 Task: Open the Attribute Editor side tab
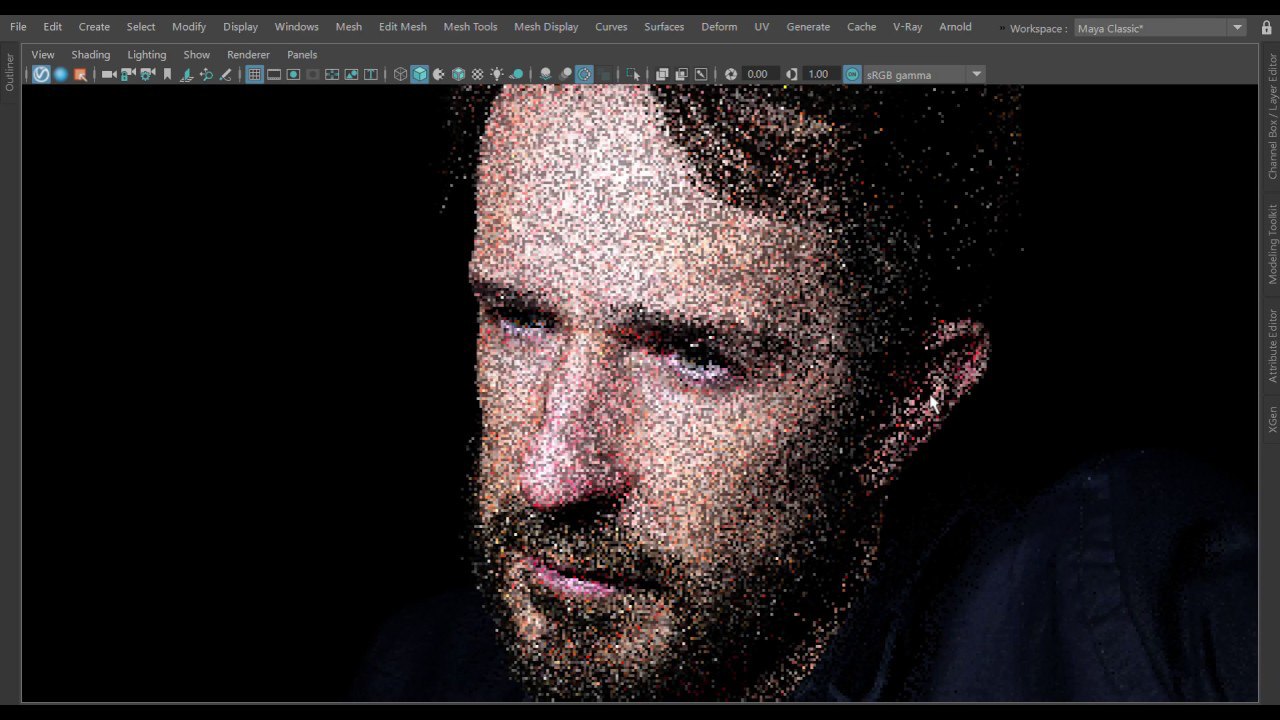1272,346
